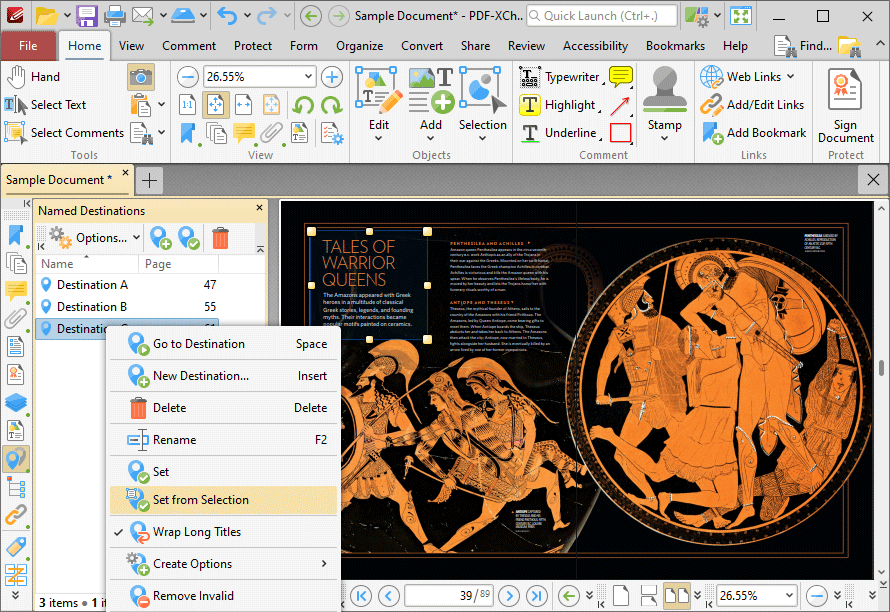Select the red arrow drawing tool

click(x=620, y=106)
